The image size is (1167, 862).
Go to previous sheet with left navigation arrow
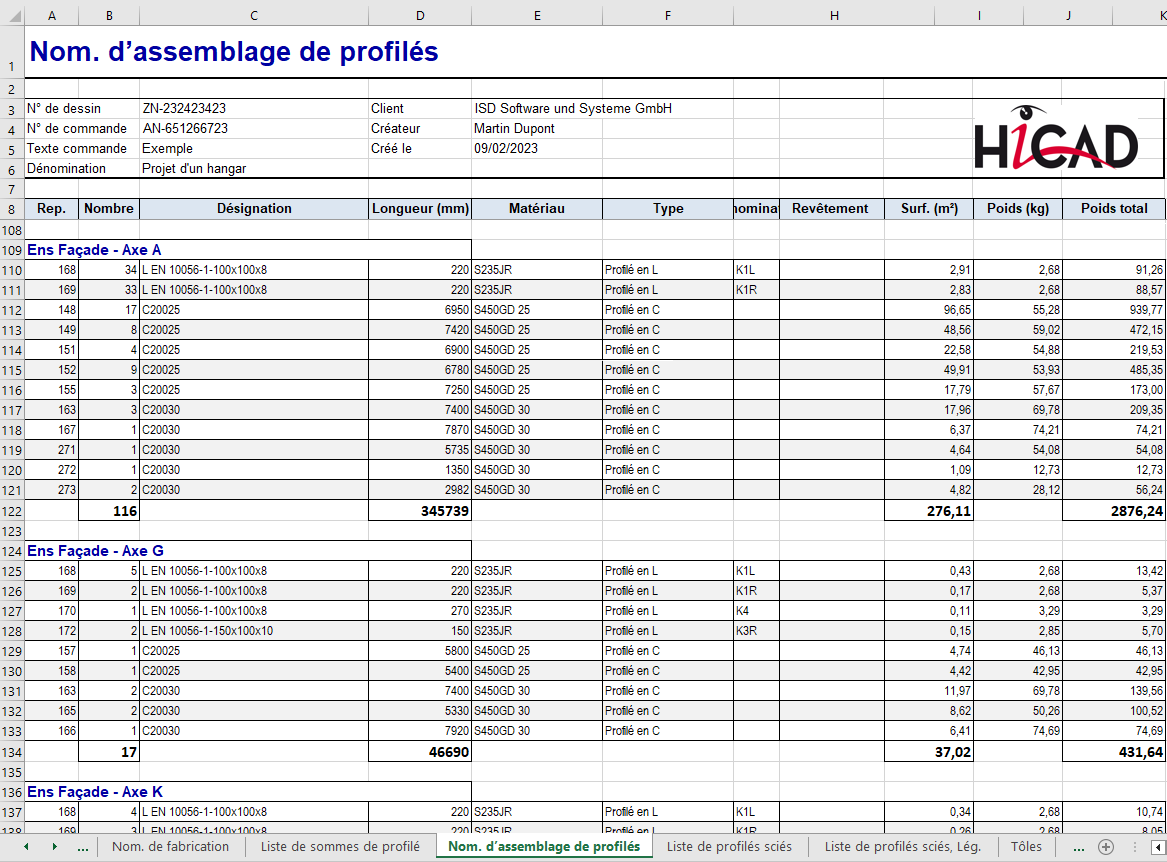pos(26,846)
